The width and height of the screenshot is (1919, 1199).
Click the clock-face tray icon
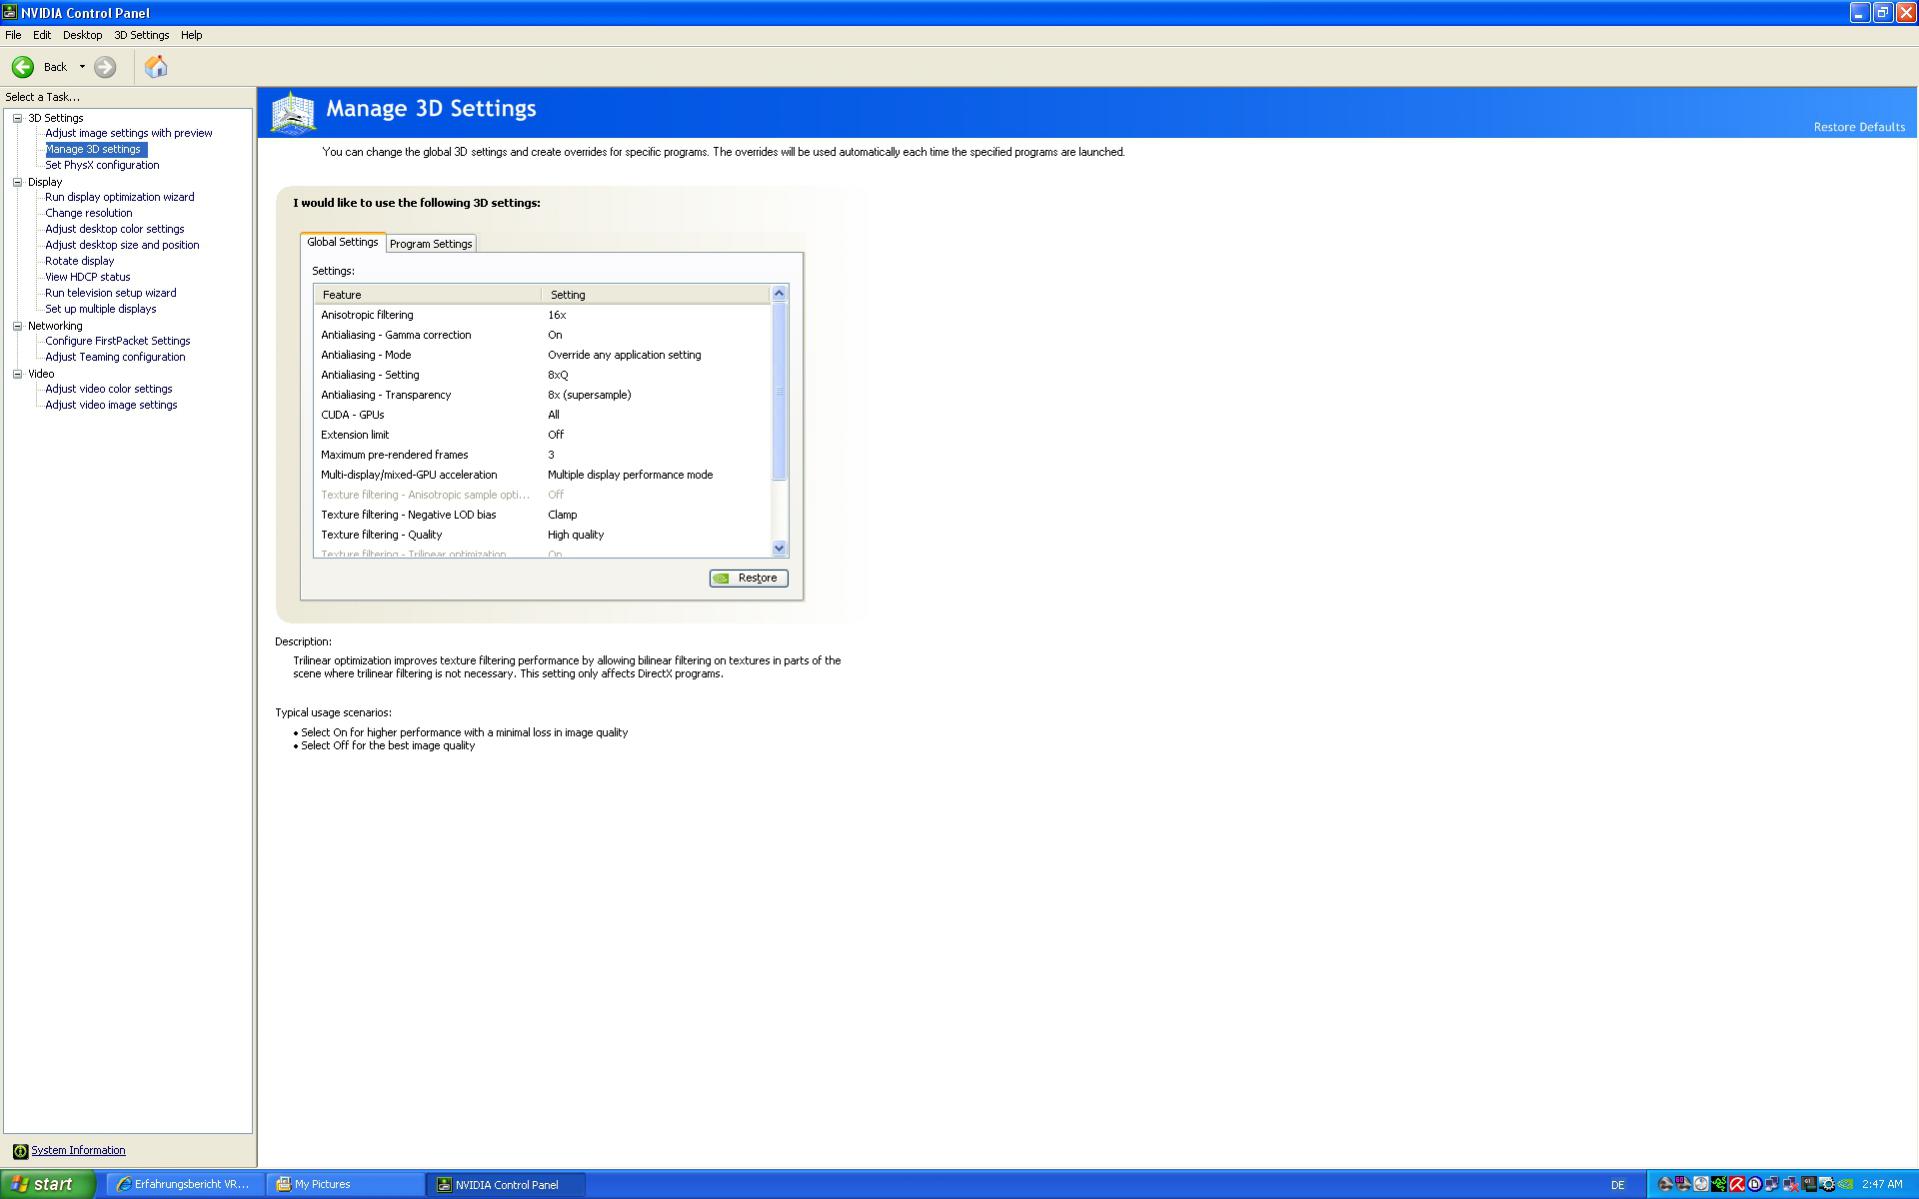(1701, 1184)
